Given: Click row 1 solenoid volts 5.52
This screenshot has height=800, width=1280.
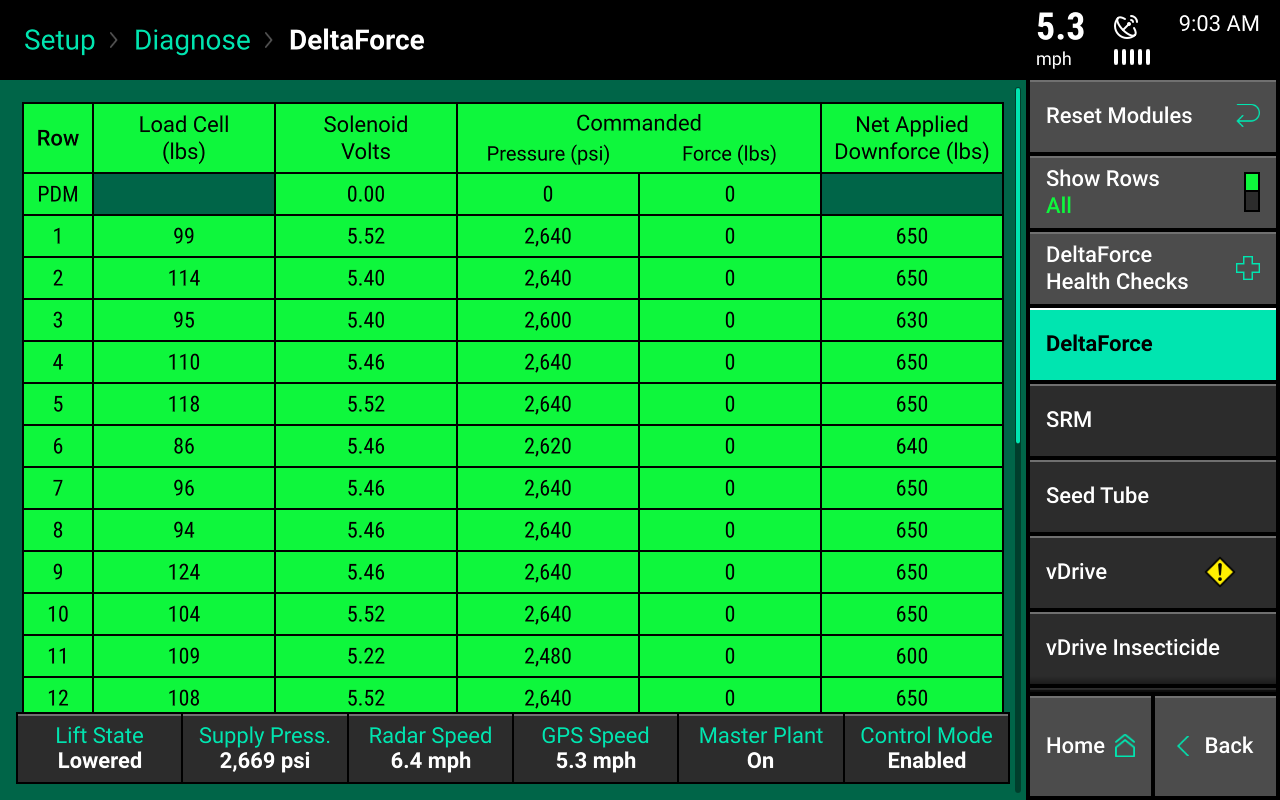Looking at the screenshot, I should click(366, 236).
